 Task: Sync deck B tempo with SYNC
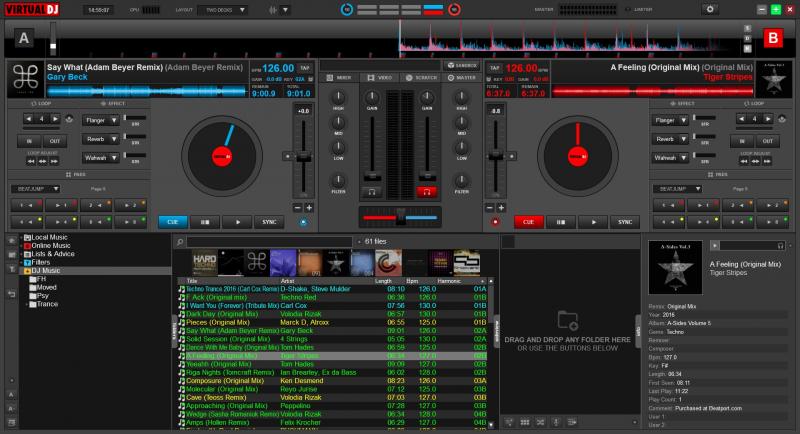pos(624,222)
